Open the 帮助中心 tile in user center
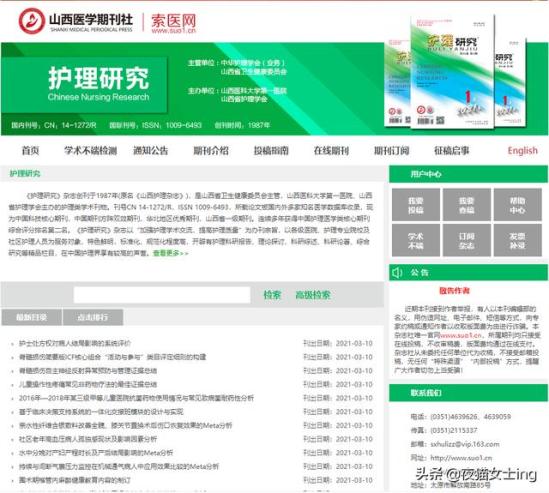549x493 pixels. tap(517, 205)
